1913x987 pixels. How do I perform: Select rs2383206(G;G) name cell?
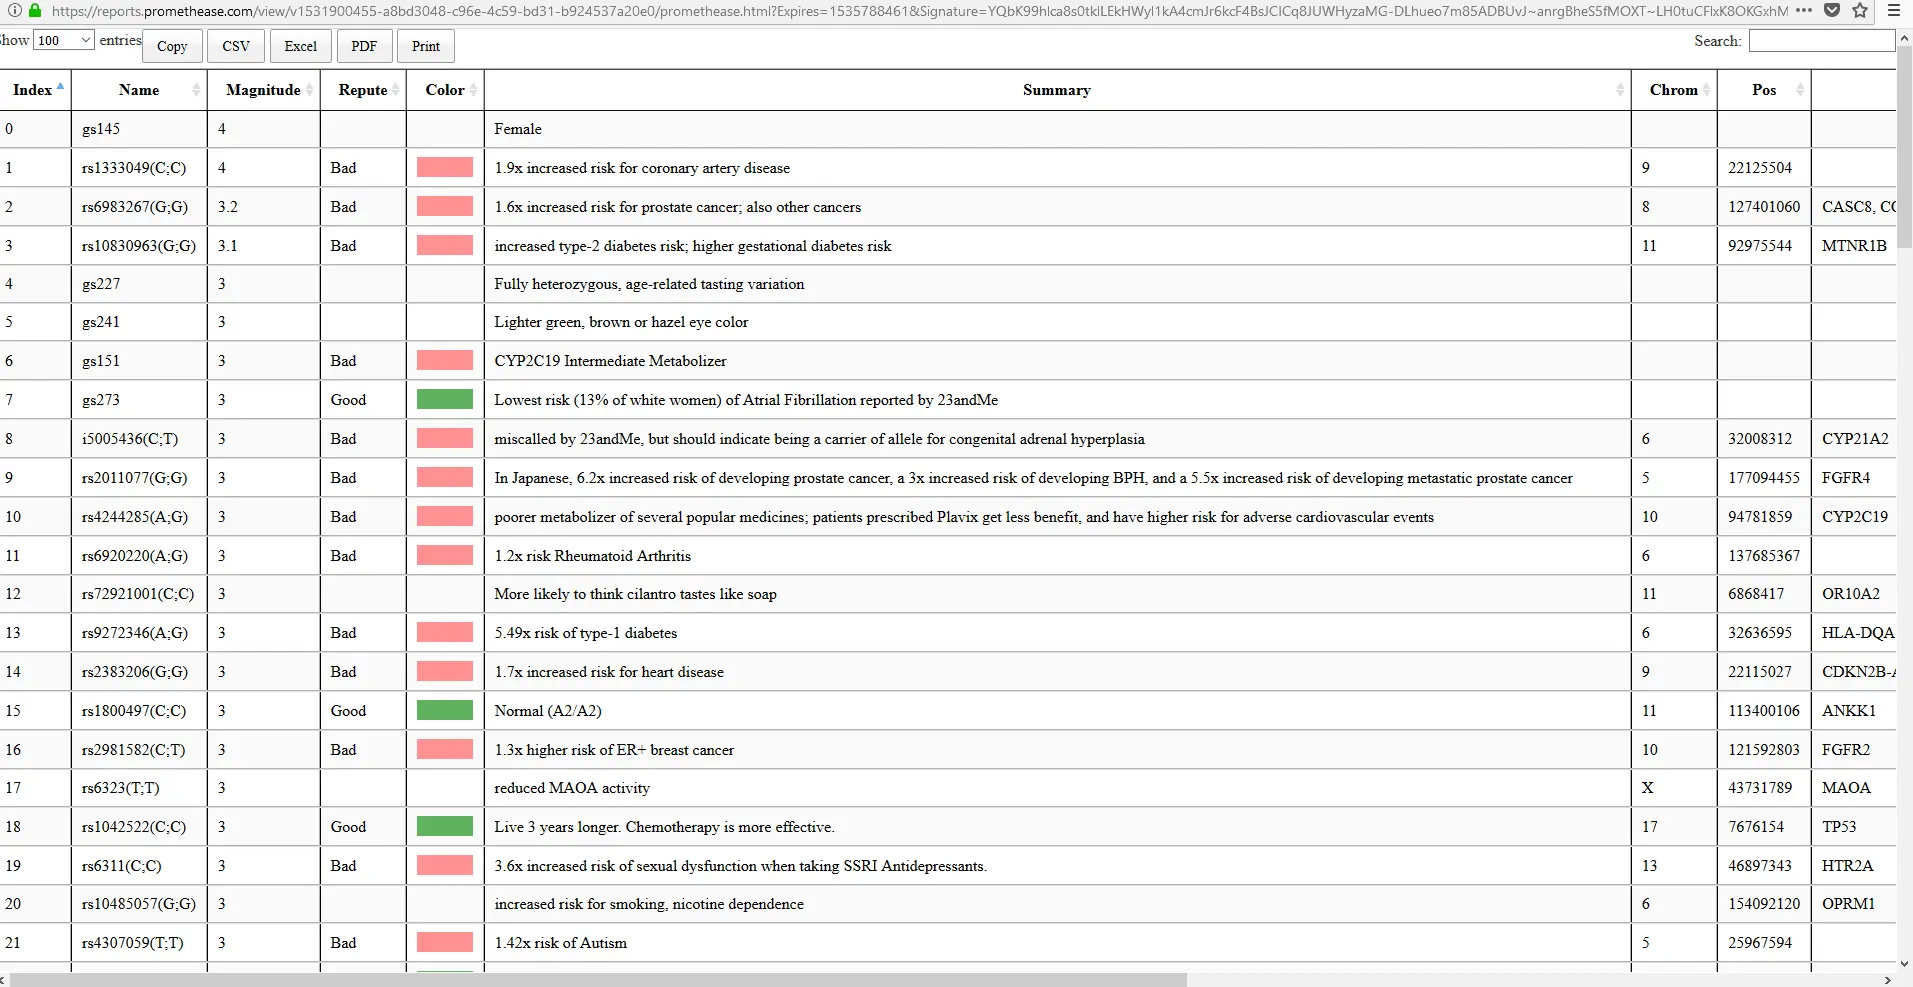(139, 672)
